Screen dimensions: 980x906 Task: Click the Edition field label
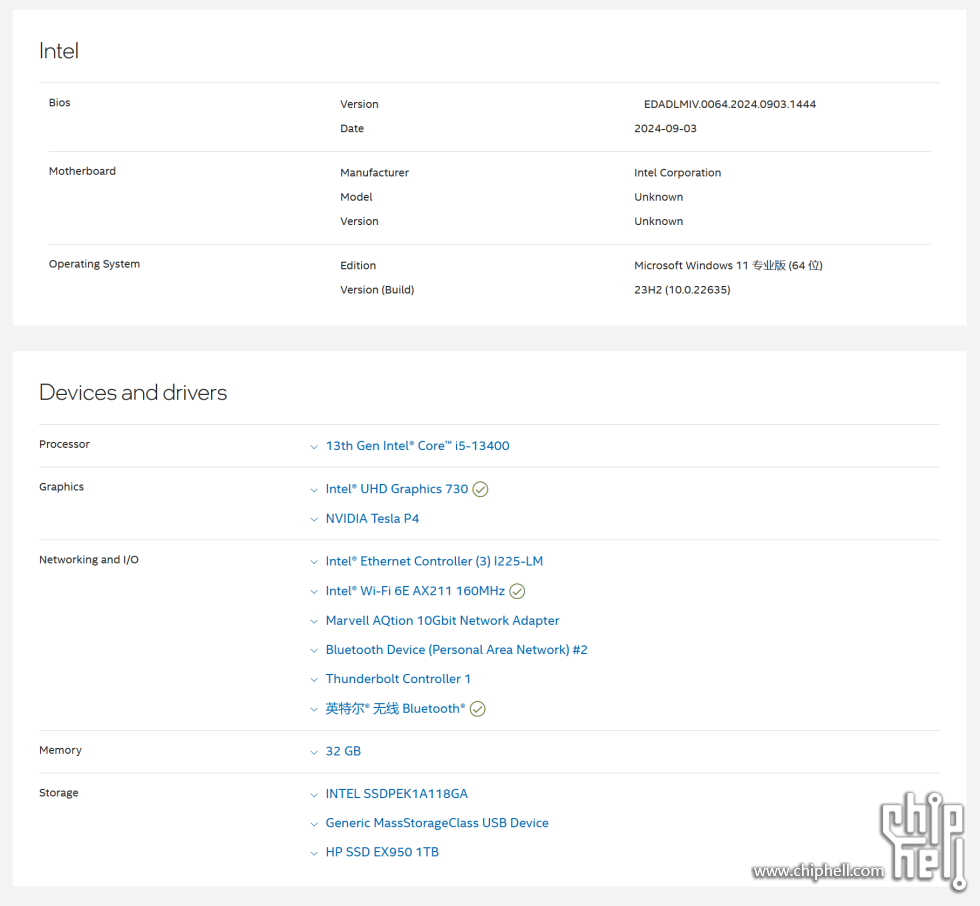358,266
